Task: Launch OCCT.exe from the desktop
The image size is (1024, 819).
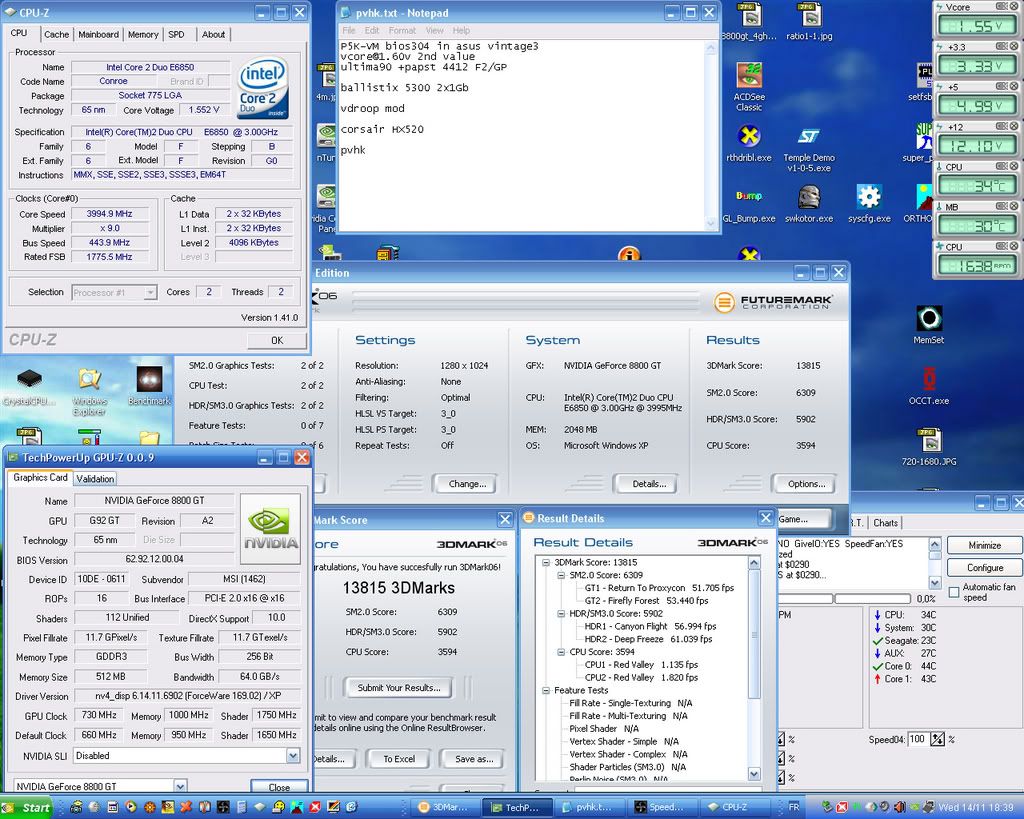Action: 928,380
